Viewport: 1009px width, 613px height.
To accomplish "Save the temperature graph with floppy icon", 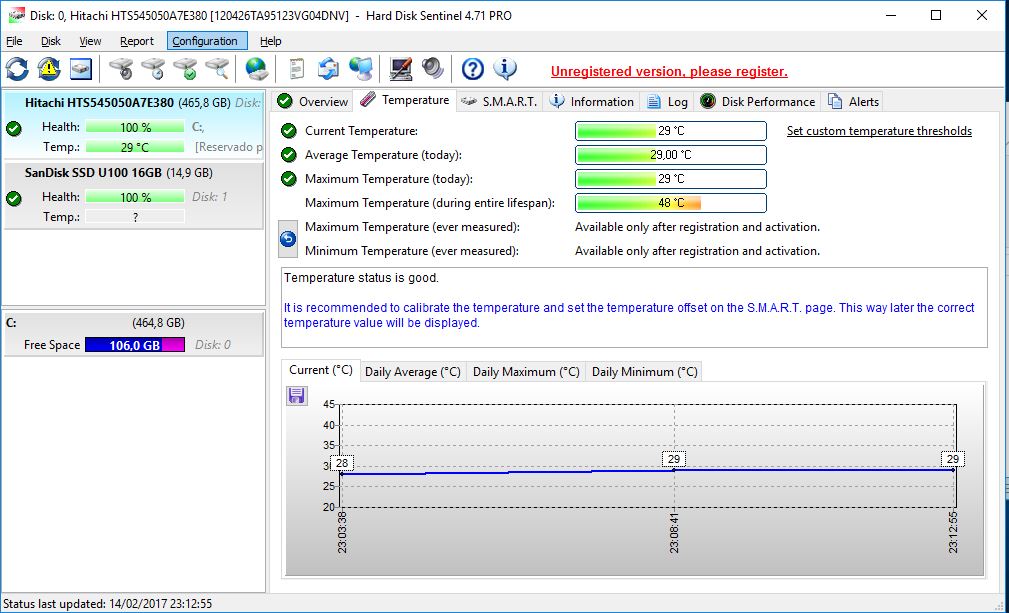I will [296, 396].
